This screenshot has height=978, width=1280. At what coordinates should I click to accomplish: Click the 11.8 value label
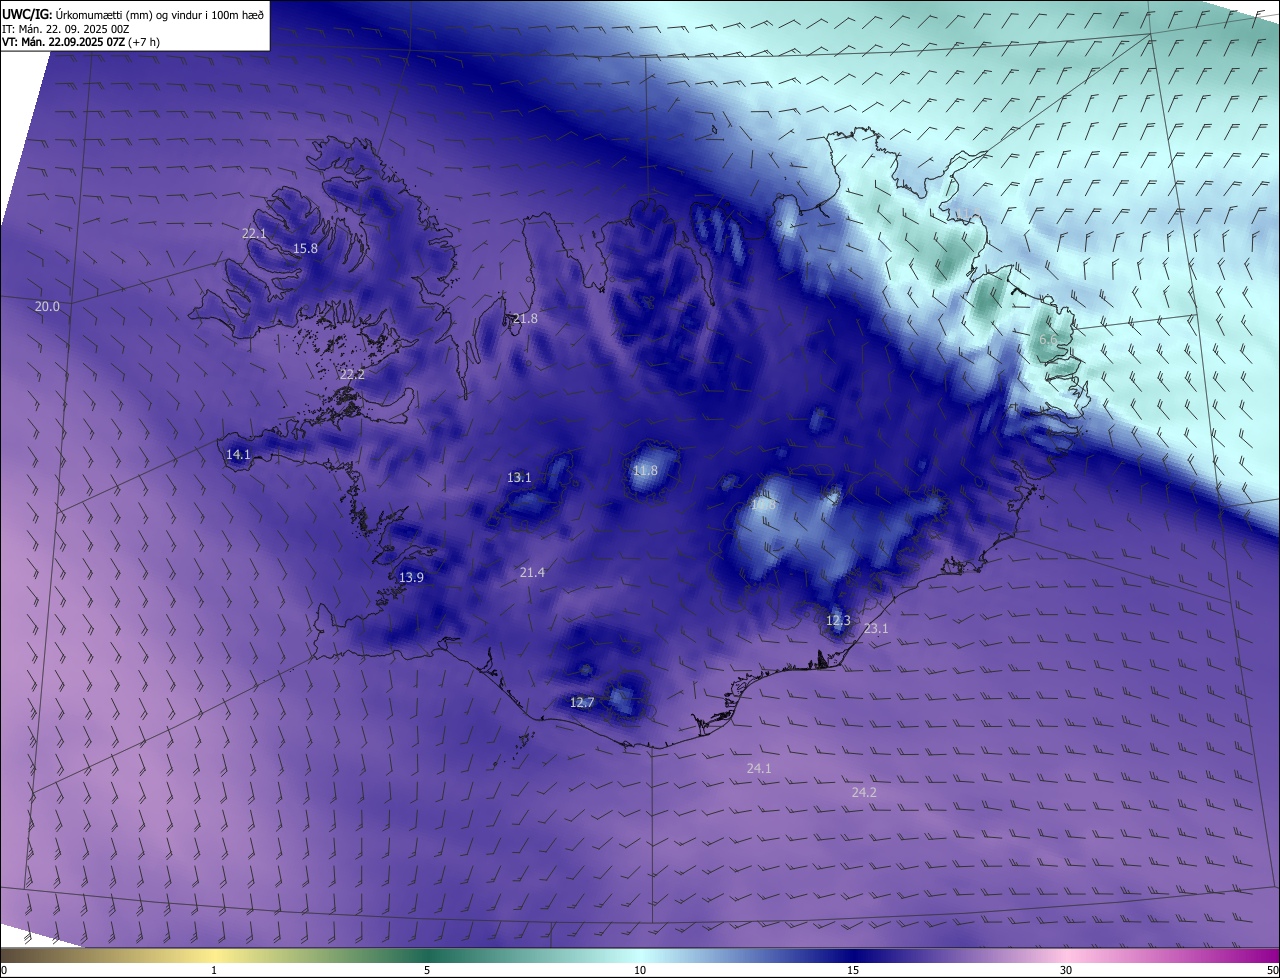[x=646, y=471]
